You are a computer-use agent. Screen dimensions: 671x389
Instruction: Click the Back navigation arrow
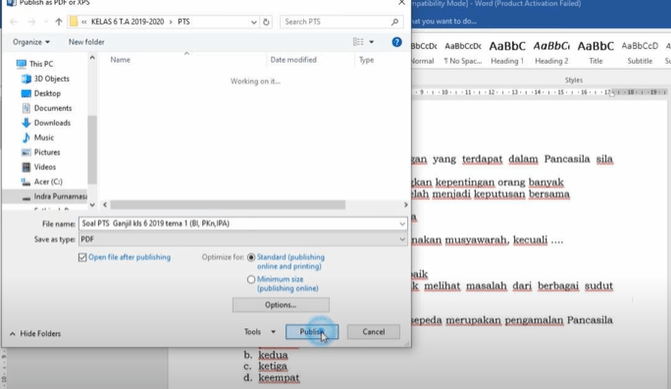(14, 22)
